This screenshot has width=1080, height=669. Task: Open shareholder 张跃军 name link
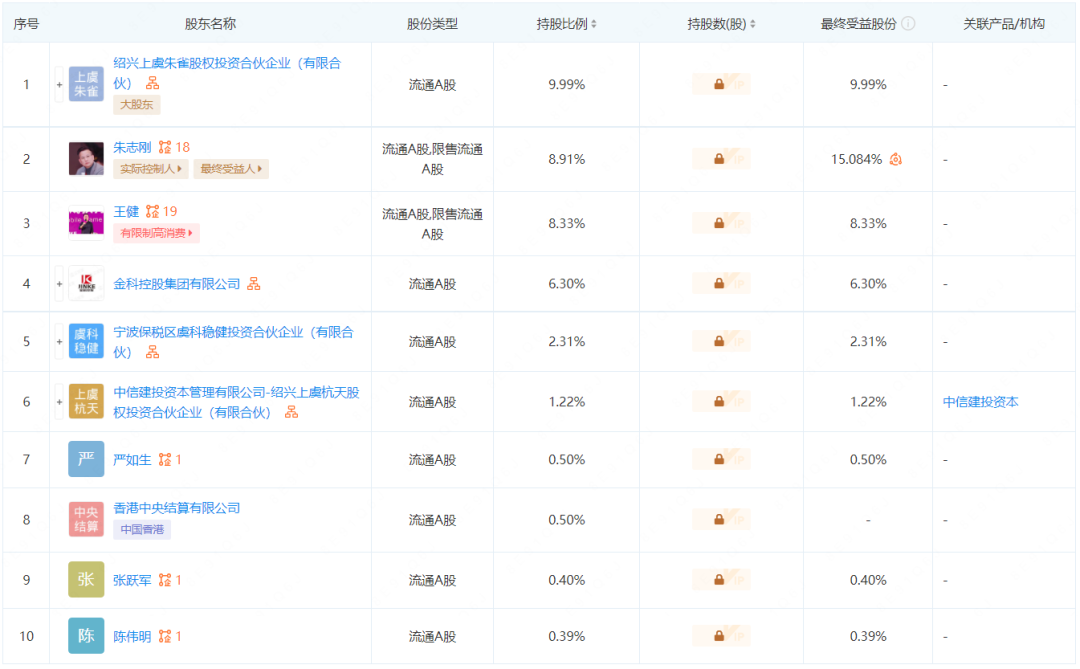[x=132, y=580]
